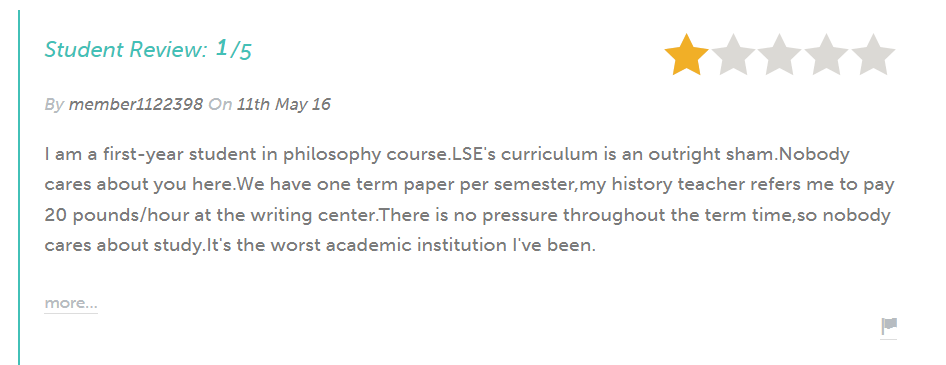Click the line ending 'institution I've been.'

coord(320,246)
